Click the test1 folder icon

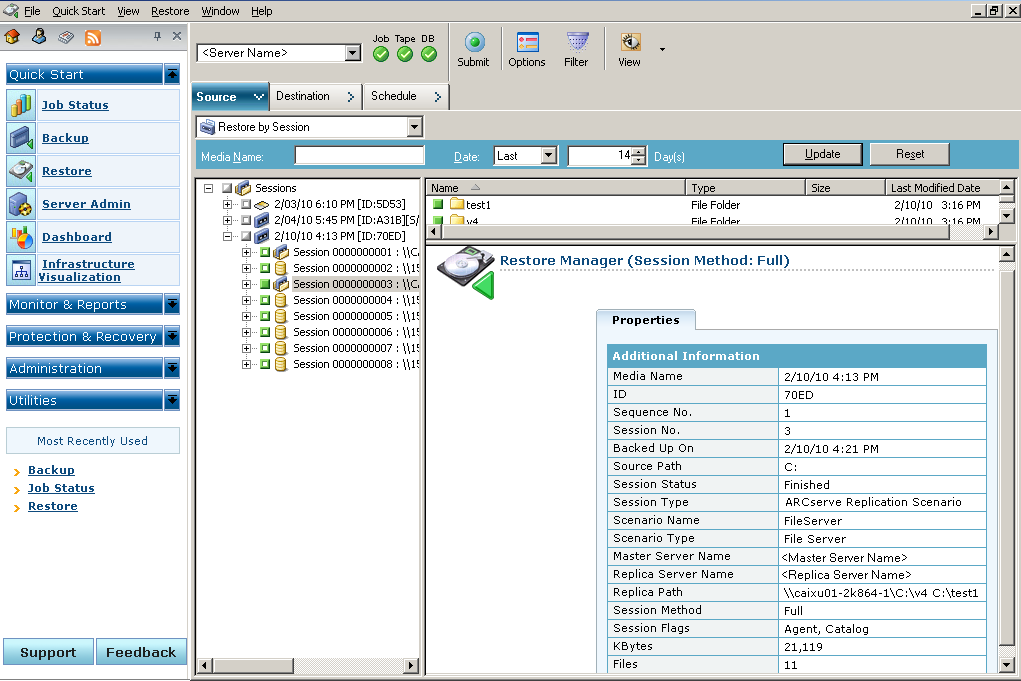pyautogui.click(x=457, y=204)
